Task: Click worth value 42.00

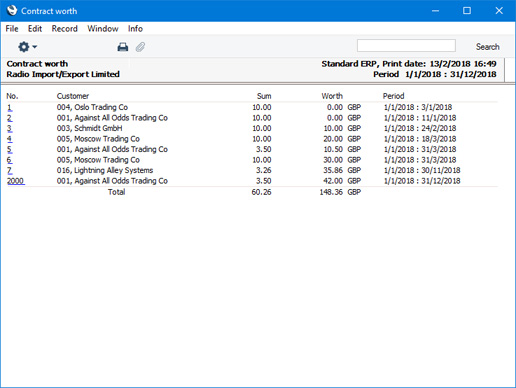Action: [x=333, y=181]
